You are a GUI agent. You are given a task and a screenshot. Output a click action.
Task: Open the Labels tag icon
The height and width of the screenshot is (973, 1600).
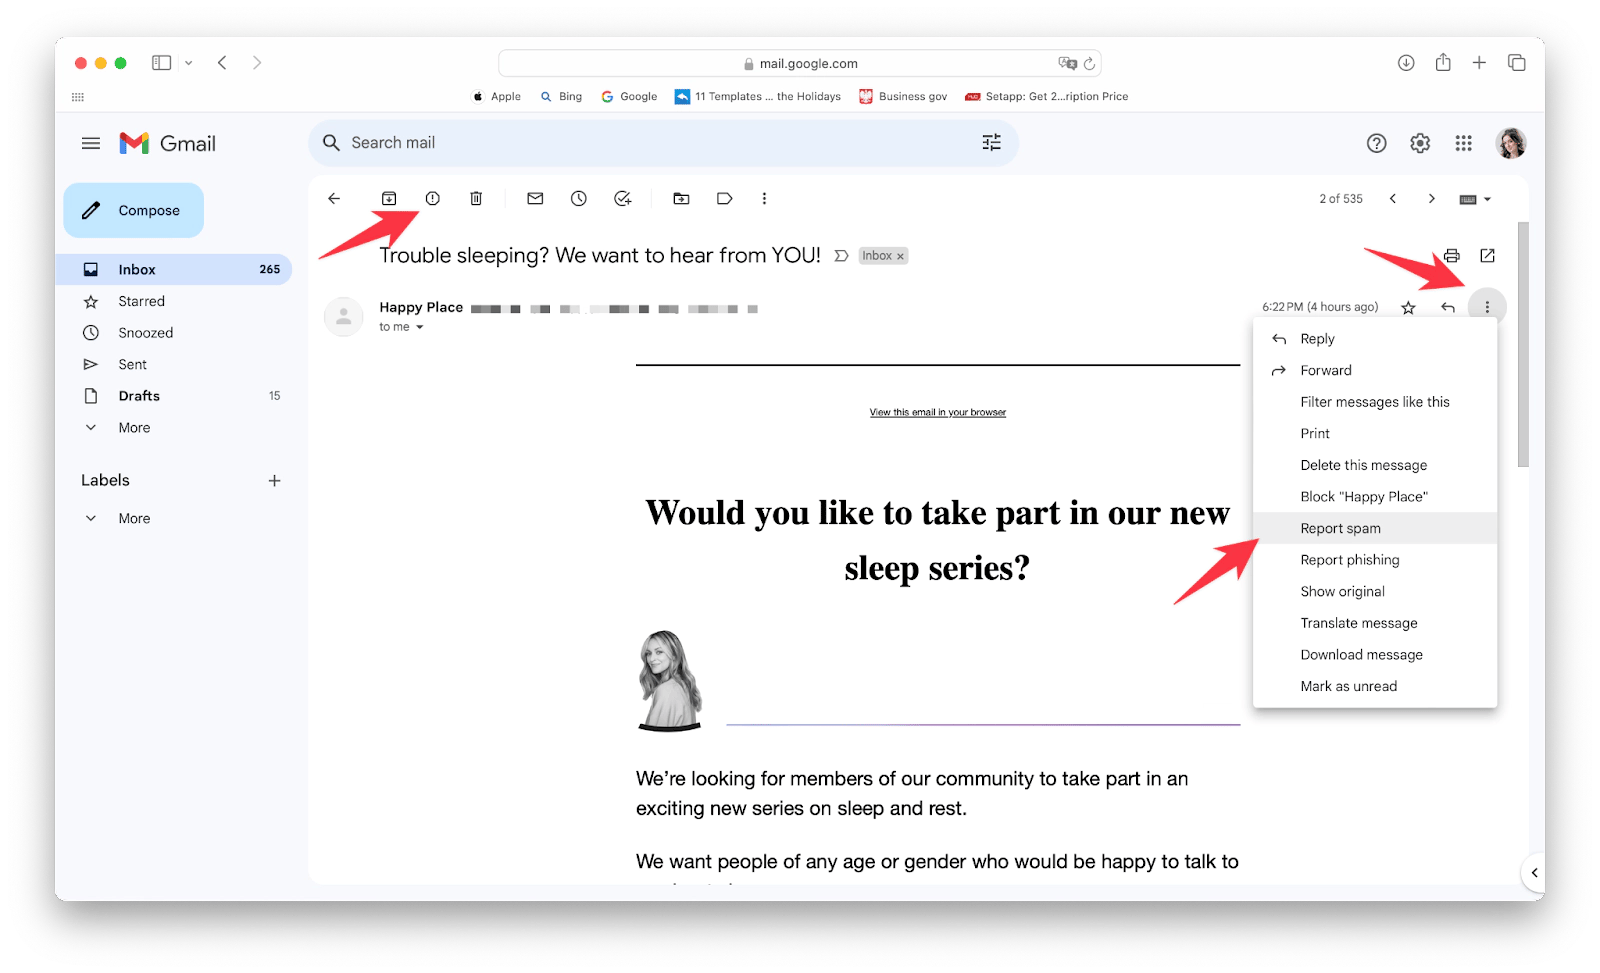click(x=725, y=199)
